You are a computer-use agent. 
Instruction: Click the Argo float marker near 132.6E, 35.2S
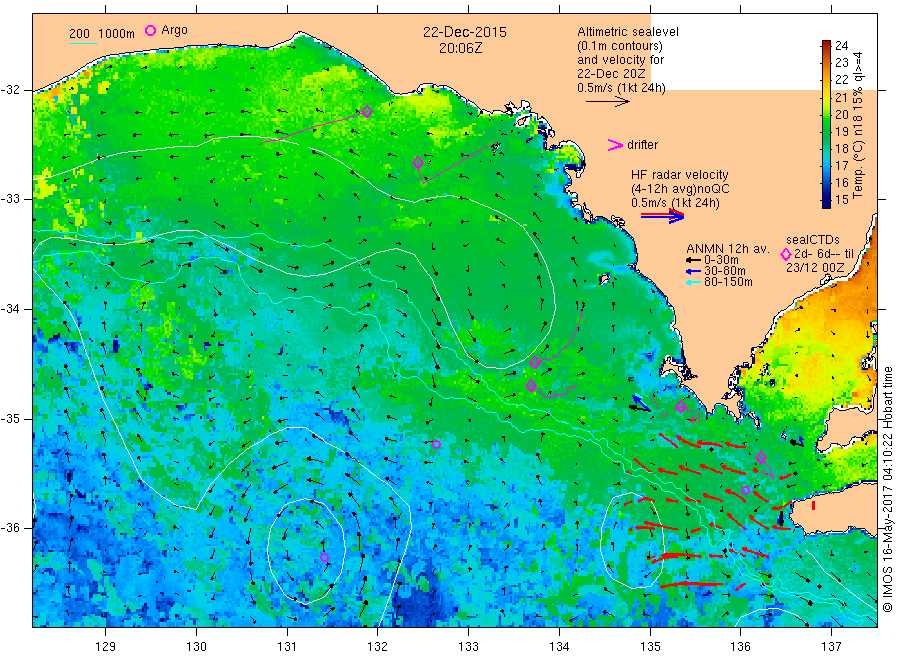tap(436, 444)
